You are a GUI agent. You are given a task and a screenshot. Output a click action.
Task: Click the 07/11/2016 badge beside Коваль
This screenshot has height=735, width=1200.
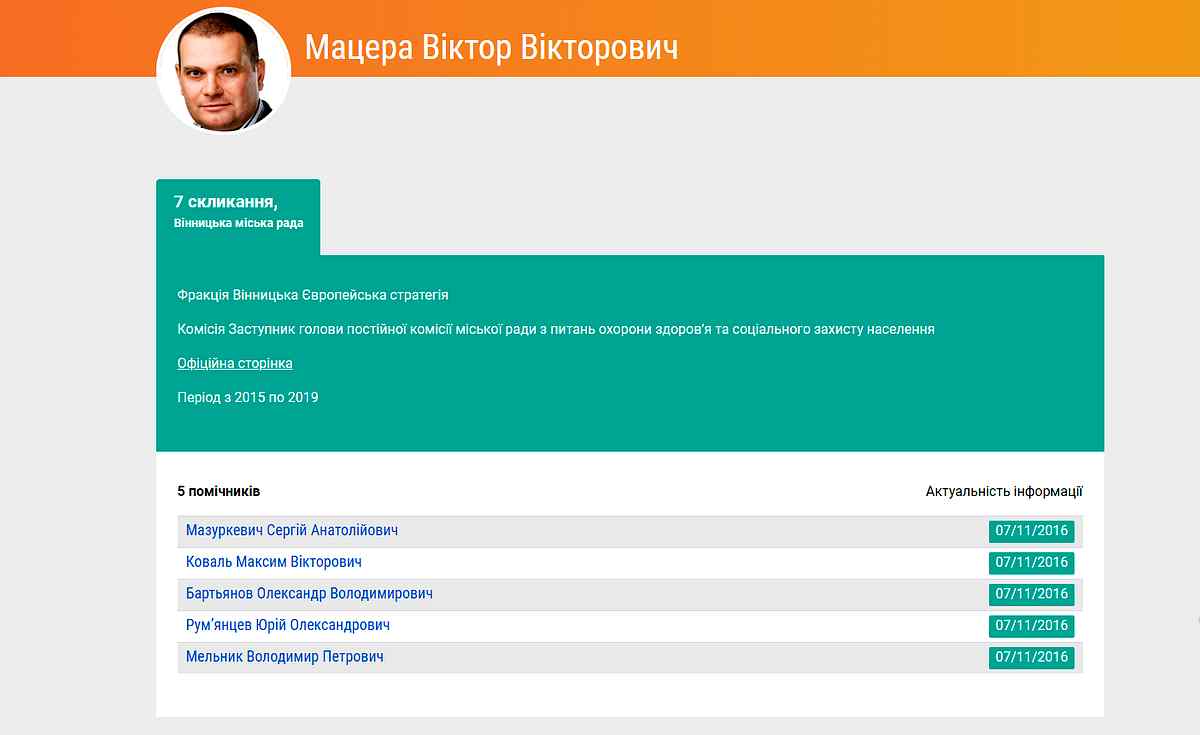point(1031,563)
